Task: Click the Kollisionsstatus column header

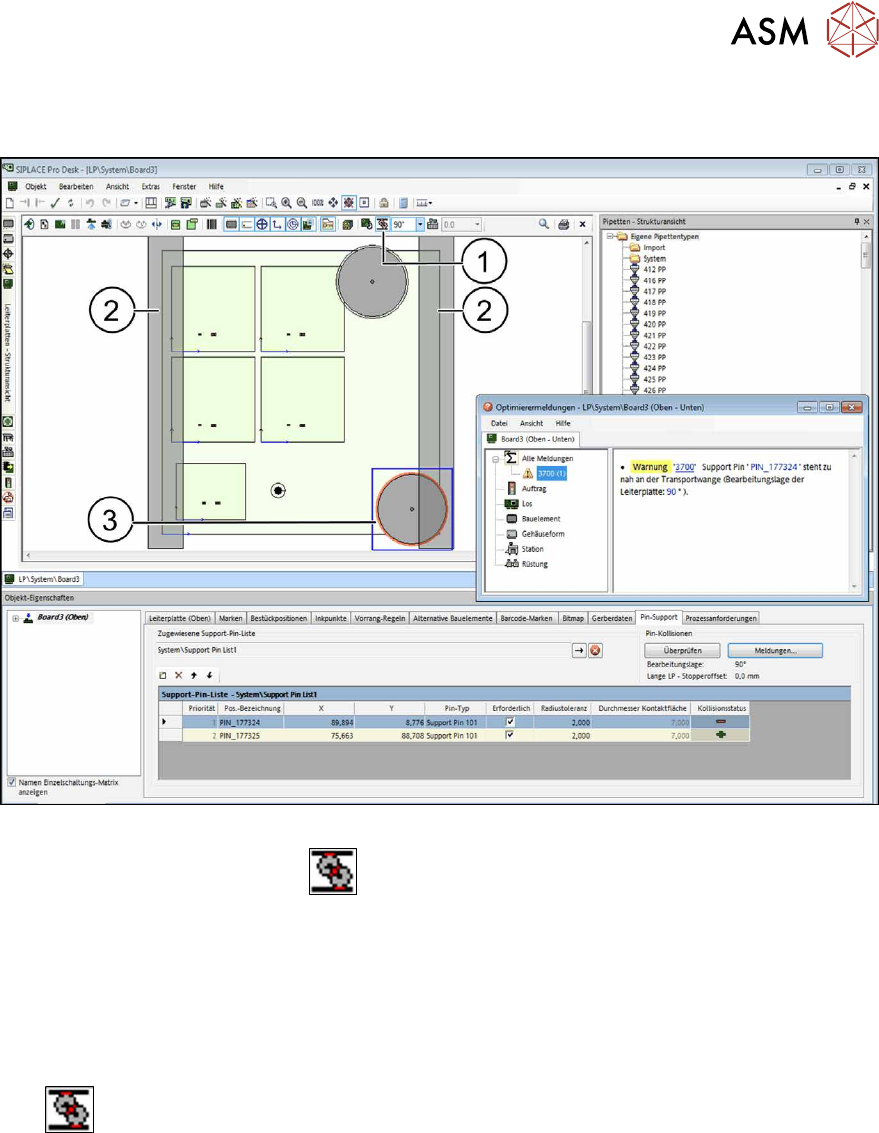Action: (721, 708)
